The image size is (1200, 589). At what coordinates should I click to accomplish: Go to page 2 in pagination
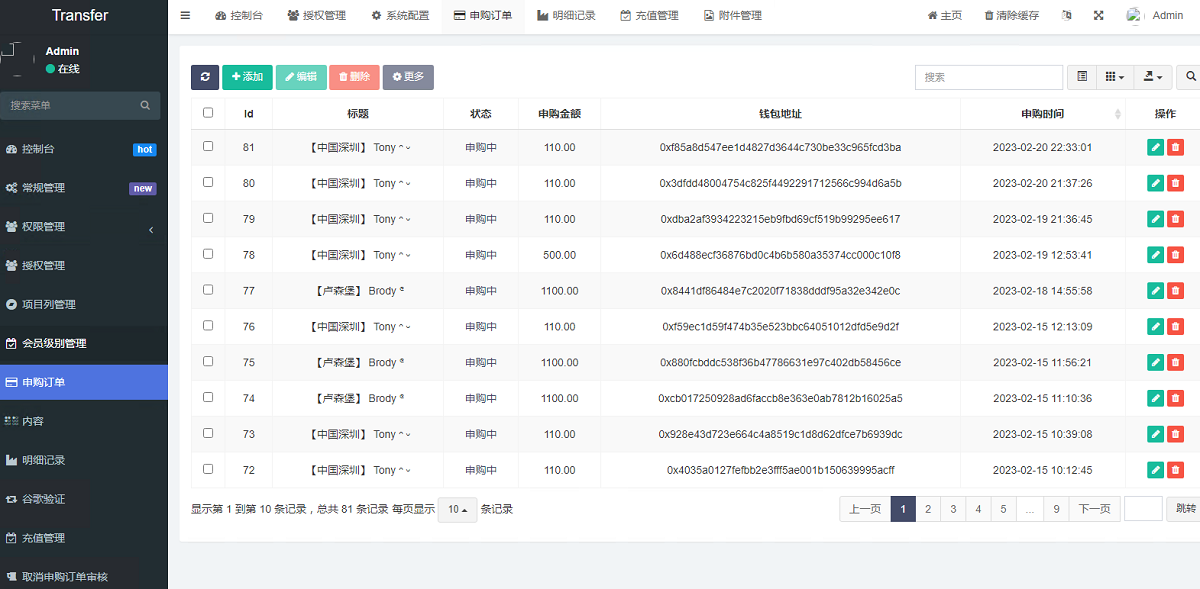[928, 509]
